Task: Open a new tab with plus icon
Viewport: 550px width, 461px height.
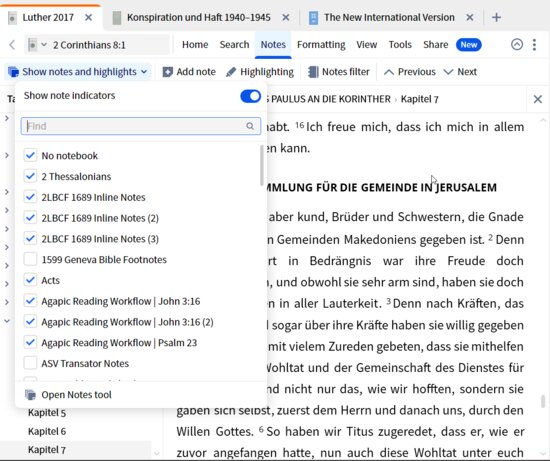Action: (496, 17)
